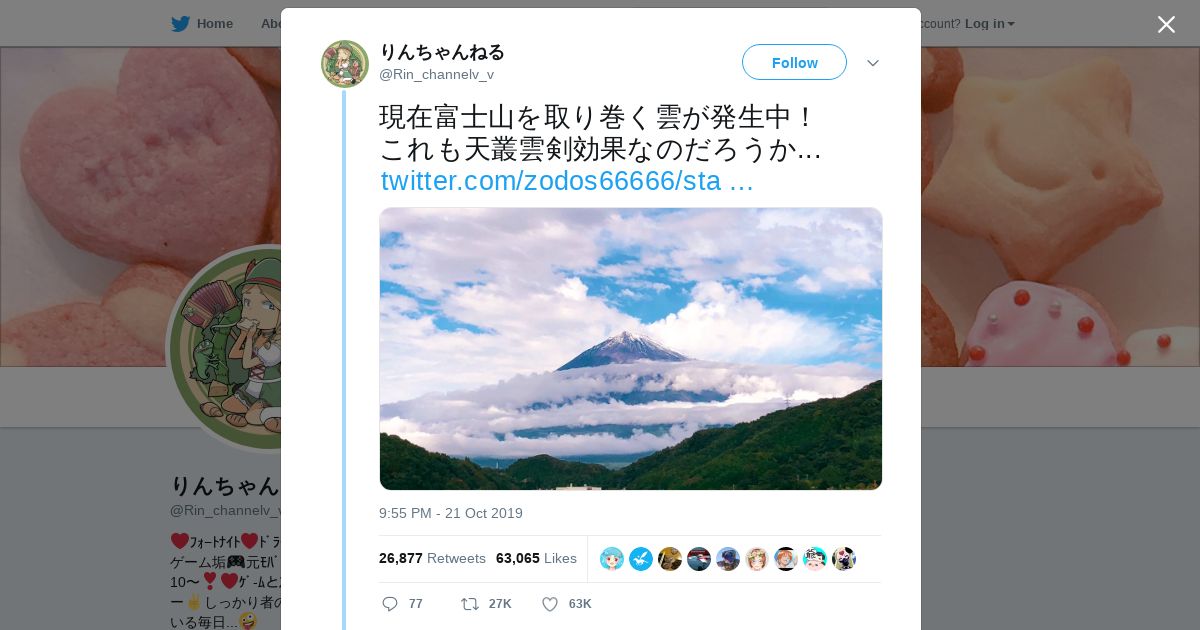Open the twitter.com/zodos66666 link

tap(567, 181)
